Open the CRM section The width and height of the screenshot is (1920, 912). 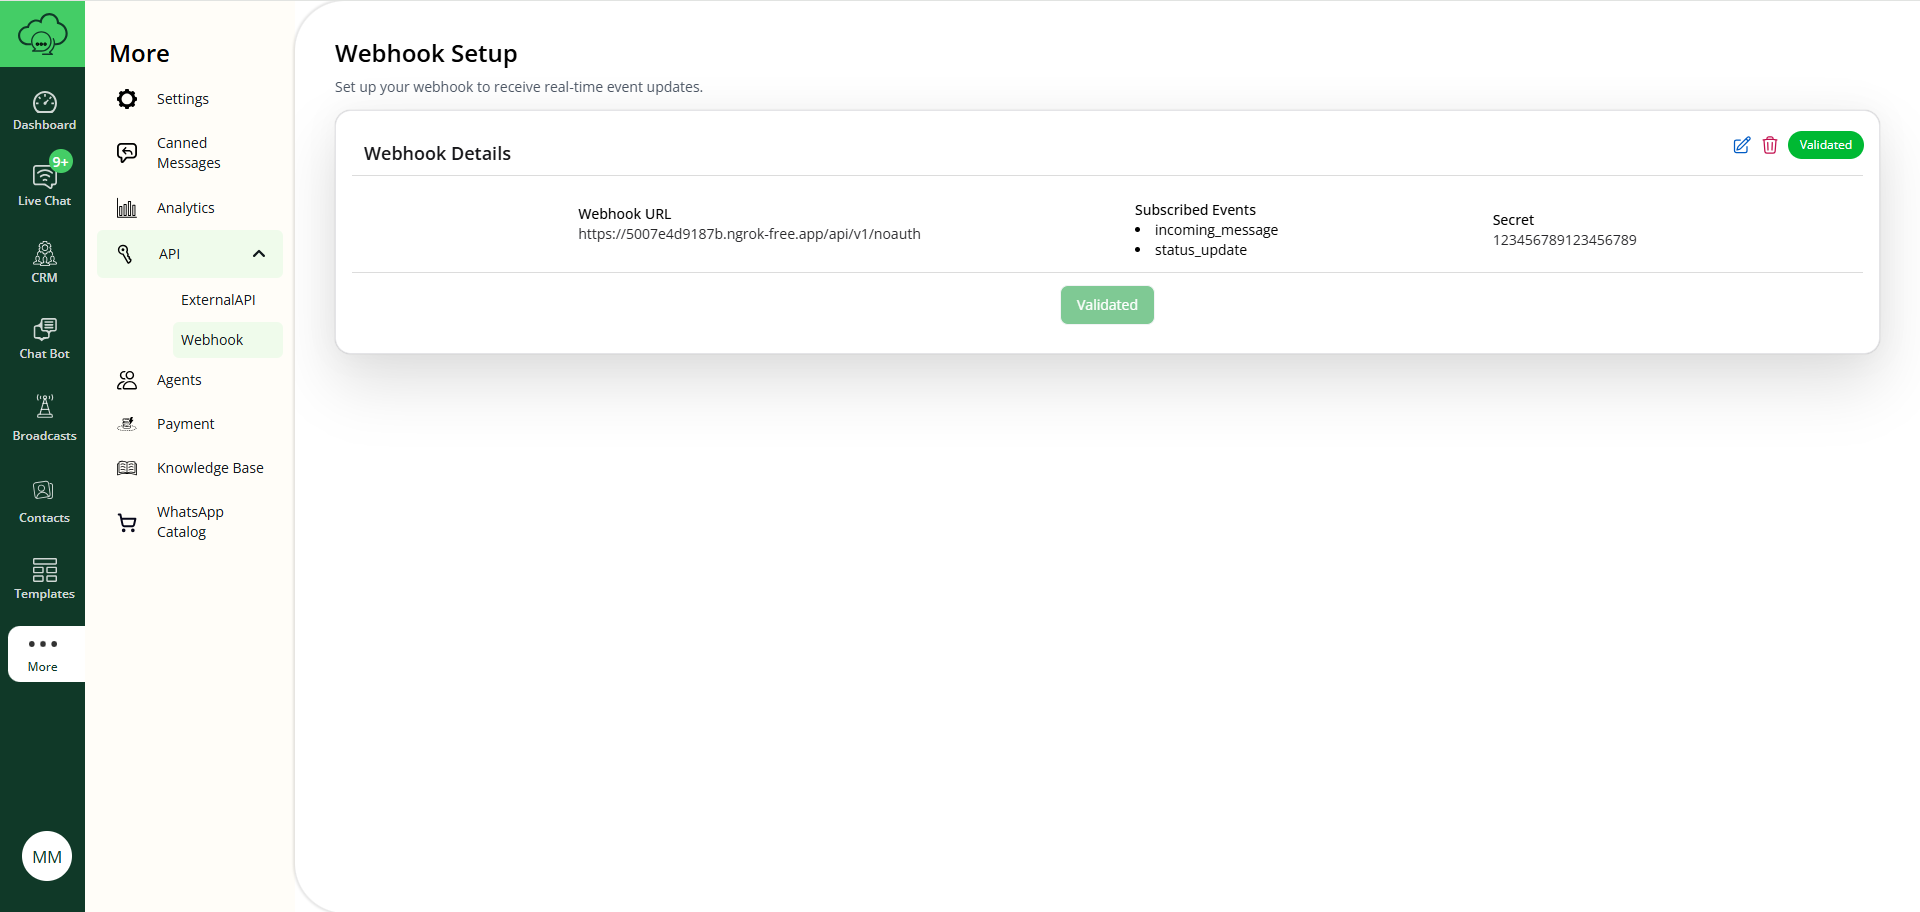pyautogui.click(x=44, y=261)
